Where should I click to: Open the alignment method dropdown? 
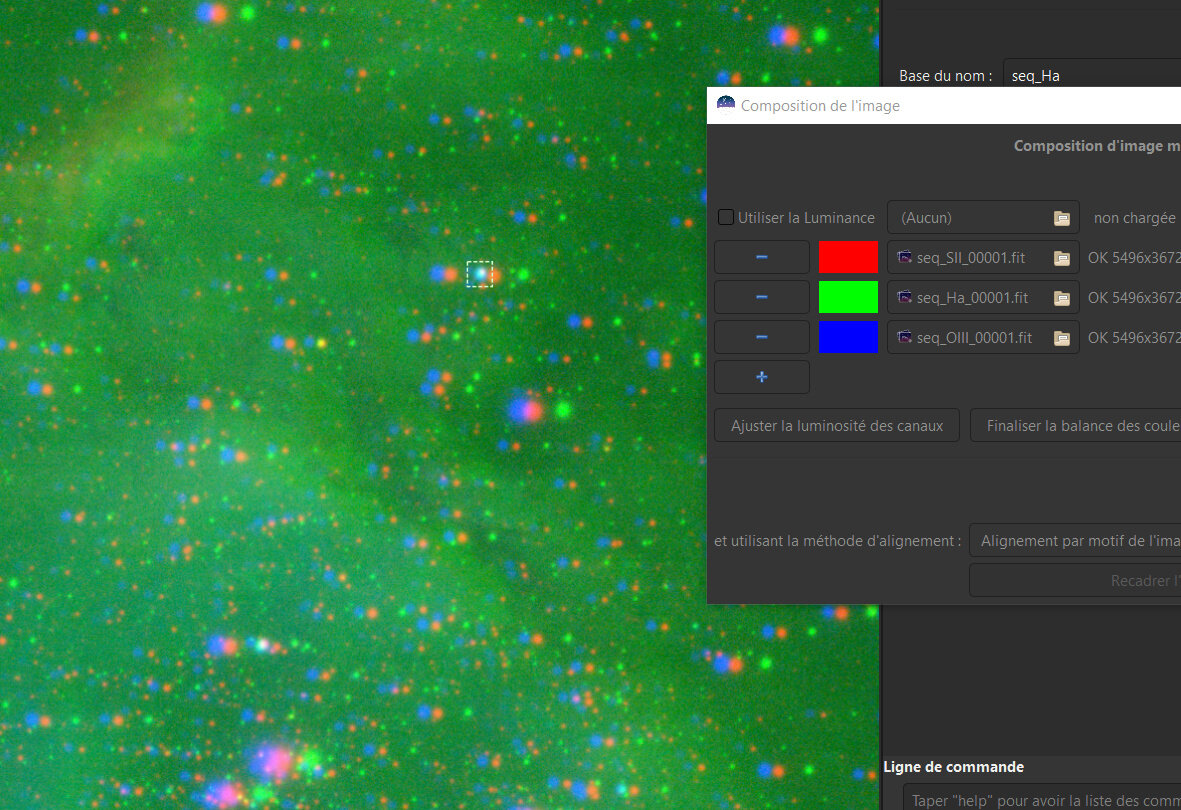(x=1076, y=540)
